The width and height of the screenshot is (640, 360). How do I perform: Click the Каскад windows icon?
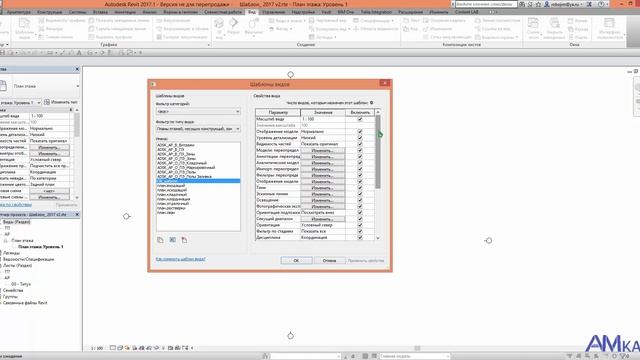(x=571, y=29)
